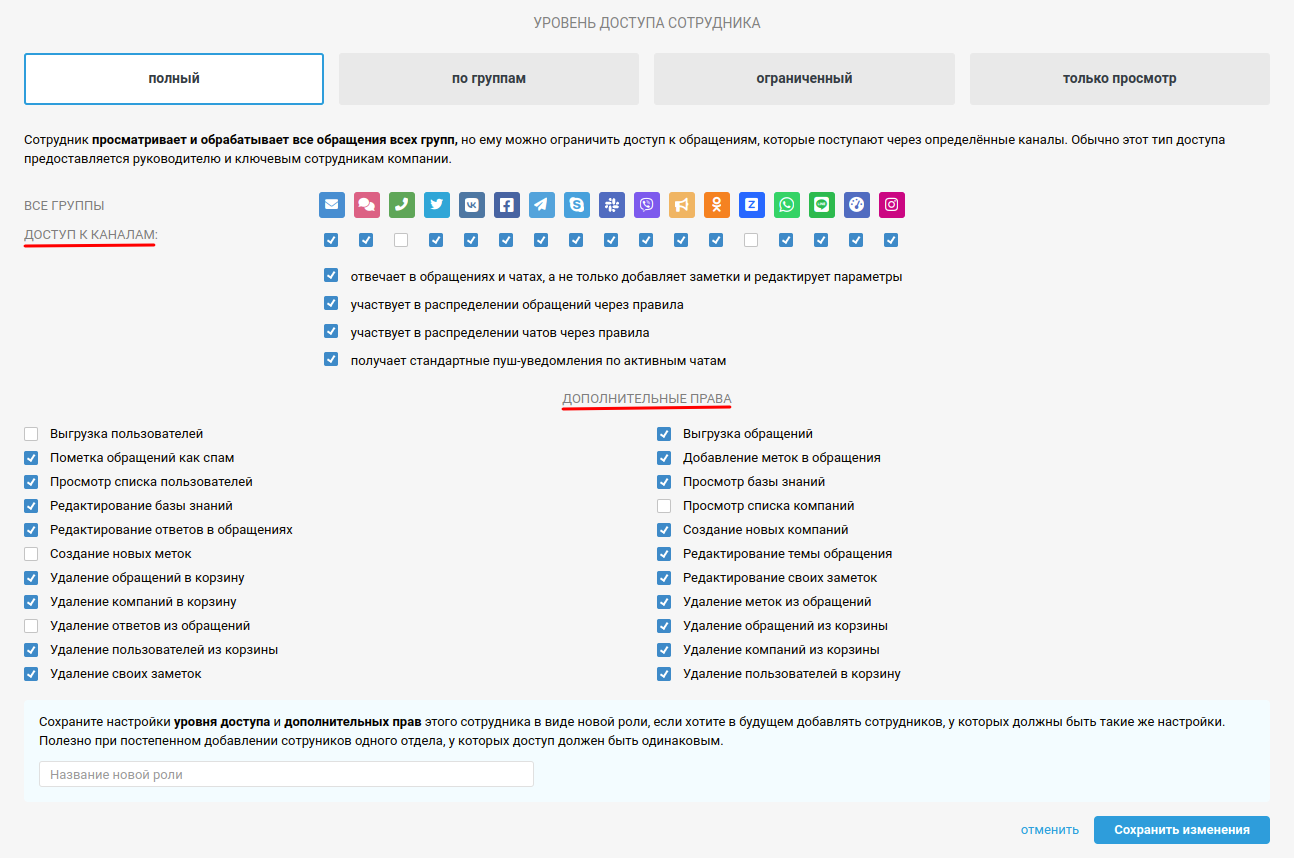Click the Facebook channel icon
Viewport: 1294px width, 858px height.
click(507, 205)
